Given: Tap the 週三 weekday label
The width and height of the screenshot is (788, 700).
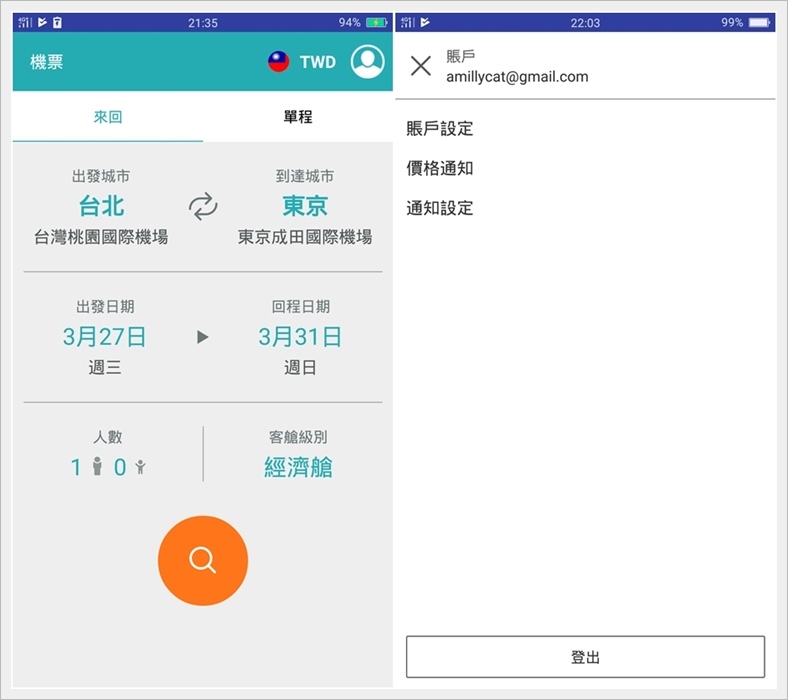Looking at the screenshot, I should coord(105,367).
